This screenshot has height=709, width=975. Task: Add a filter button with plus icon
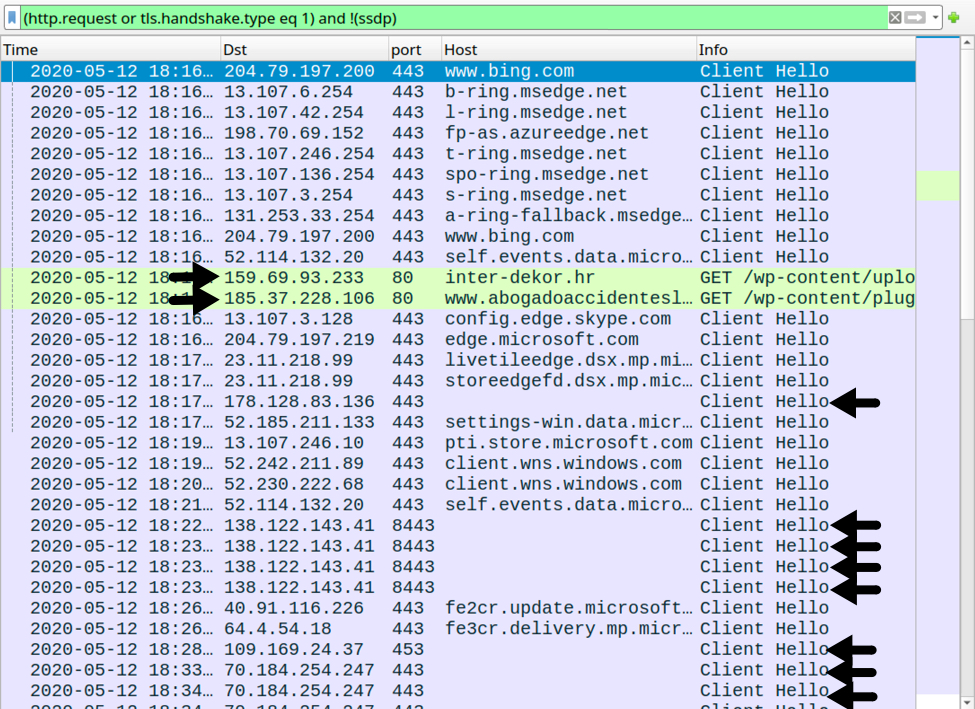coord(954,17)
